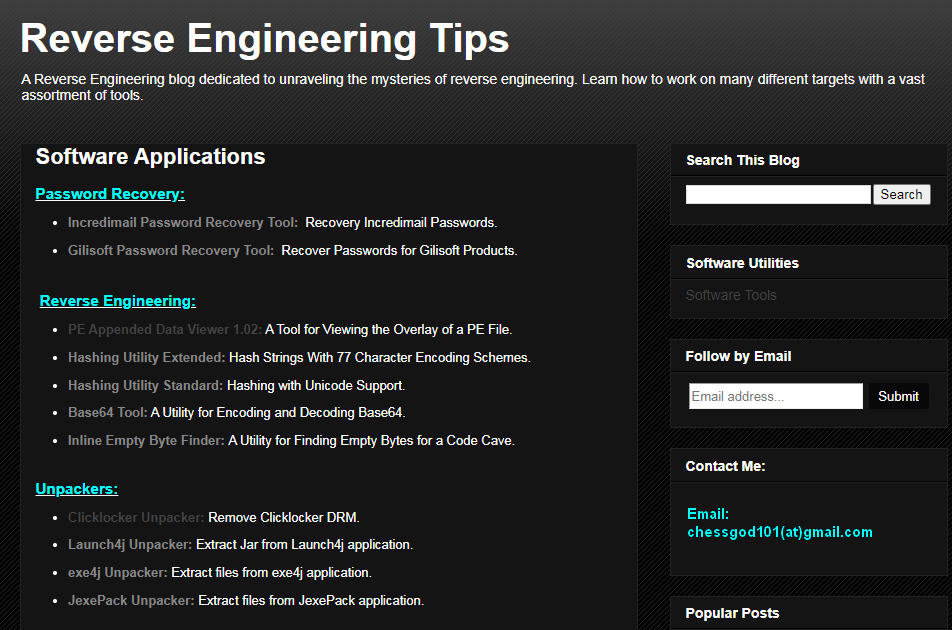The width and height of the screenshot is (952, 630).
Task: Open Hashing Utility Extended link
Action: (x=146, y=357)
